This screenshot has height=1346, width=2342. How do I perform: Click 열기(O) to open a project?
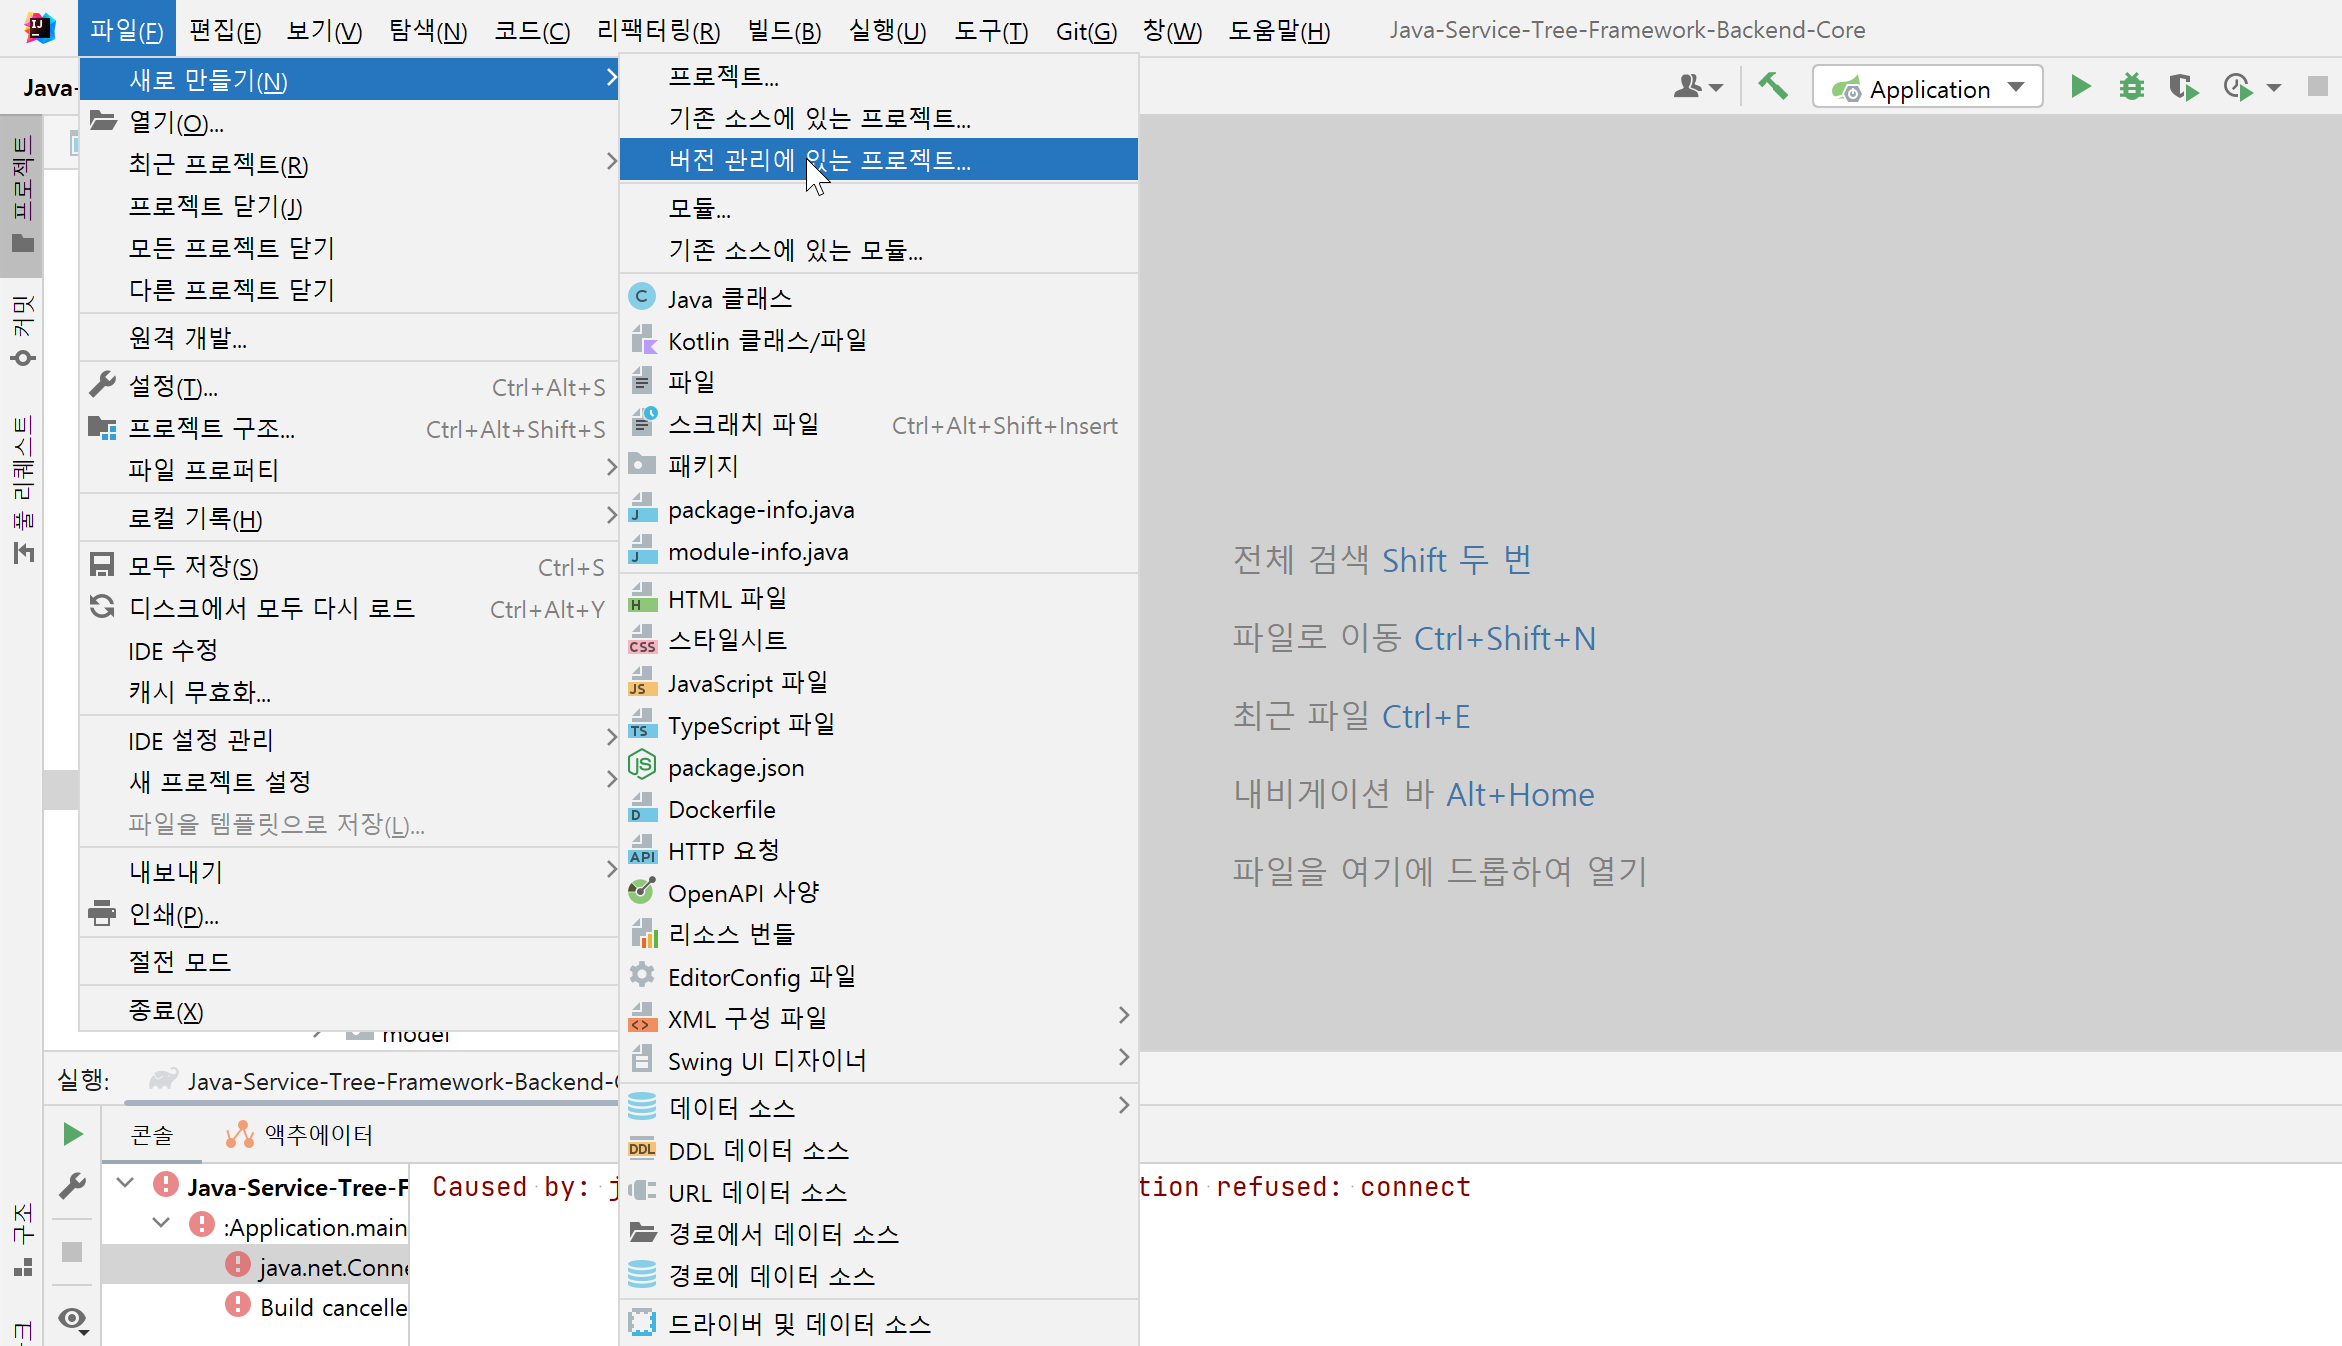click(349, 122)
